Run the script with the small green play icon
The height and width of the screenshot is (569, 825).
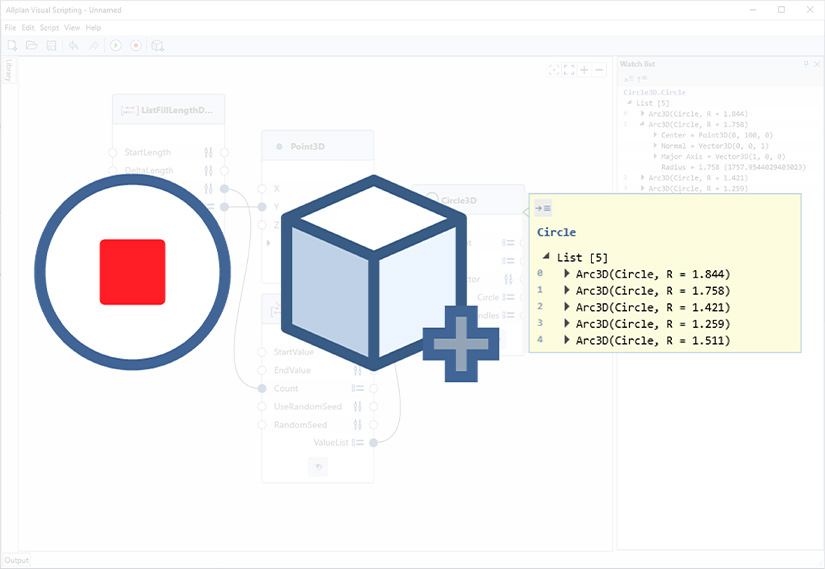coord(116,46)
